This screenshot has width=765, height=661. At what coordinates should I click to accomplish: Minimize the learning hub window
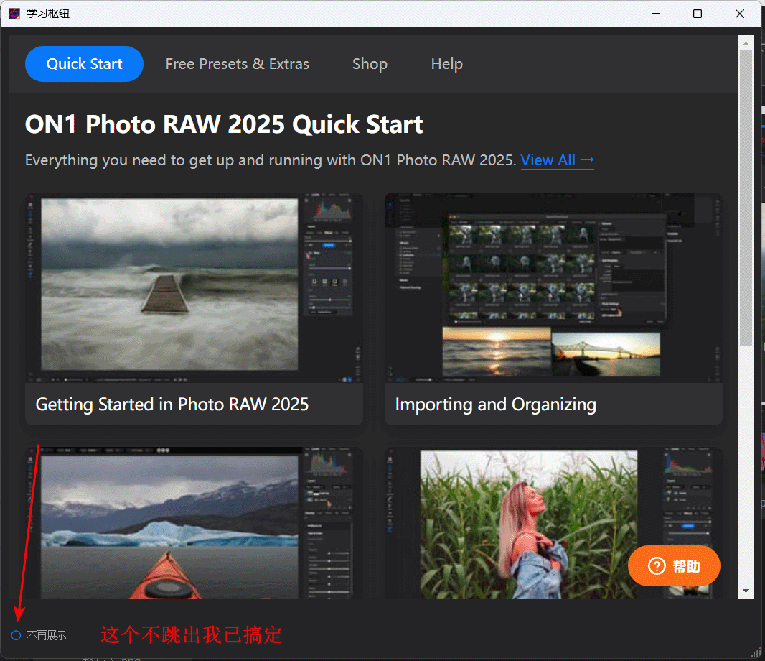pyautogui.click(x=656, y=14)
